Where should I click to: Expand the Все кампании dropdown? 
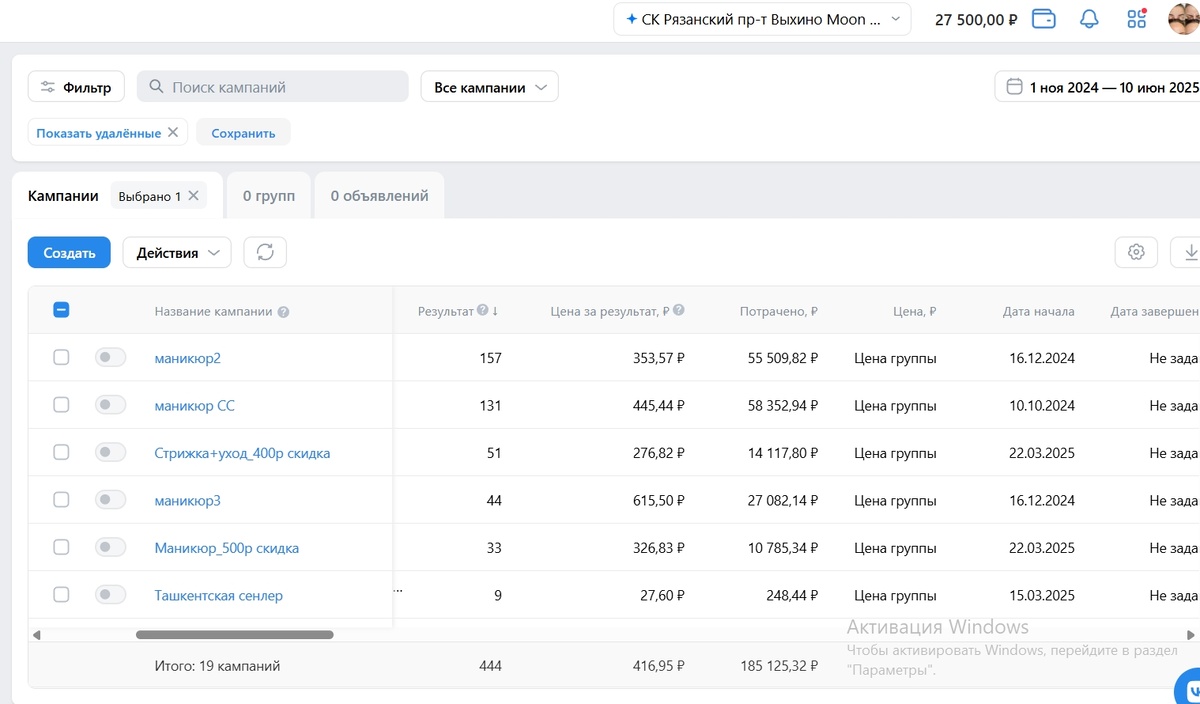pos(489,87)
